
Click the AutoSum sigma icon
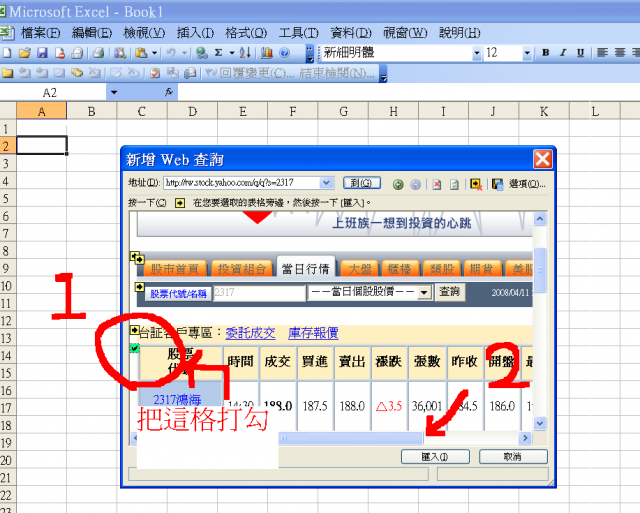[x=219, y=53]
